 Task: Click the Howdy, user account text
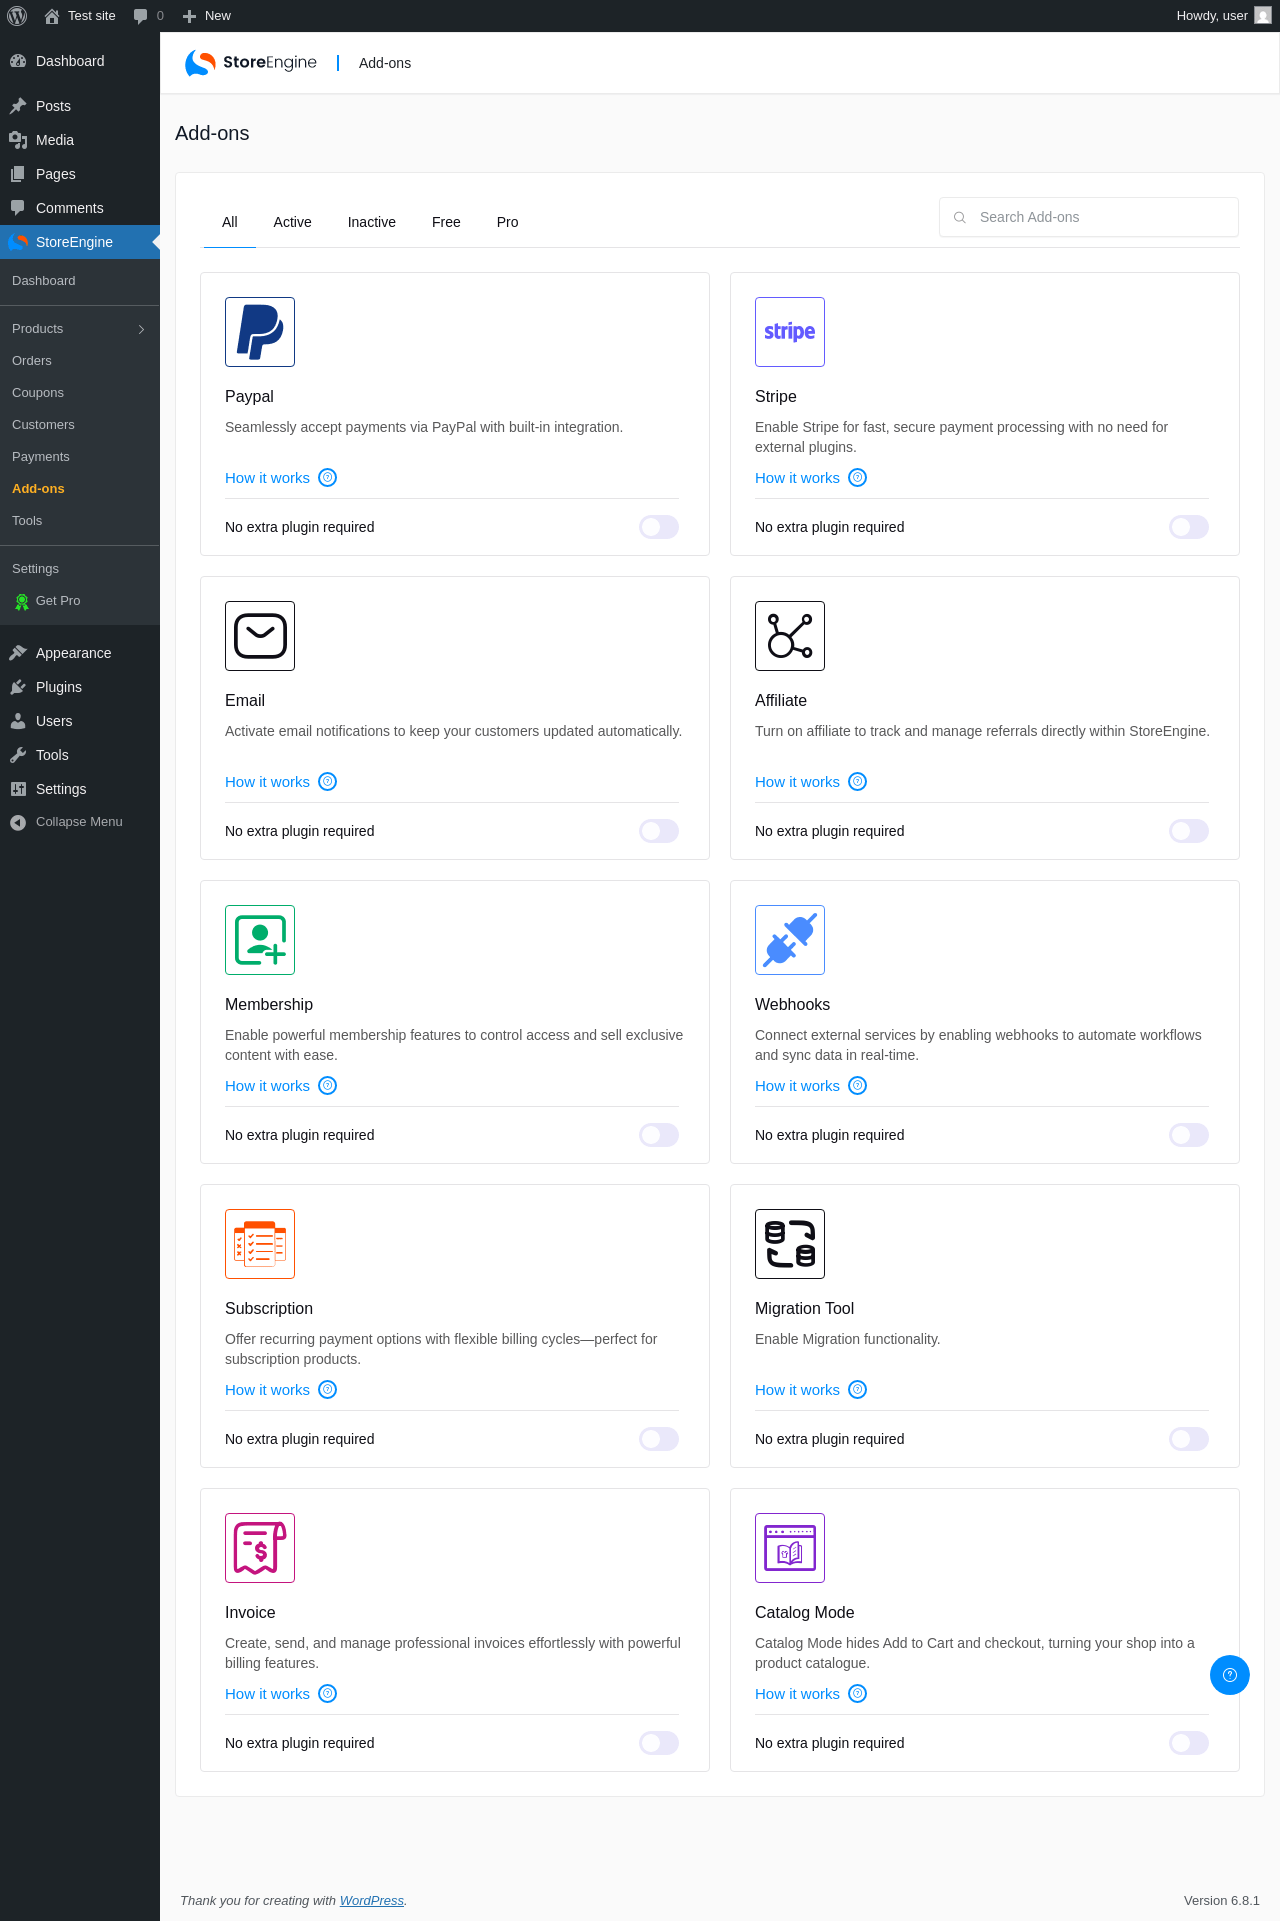(1212, 16)
